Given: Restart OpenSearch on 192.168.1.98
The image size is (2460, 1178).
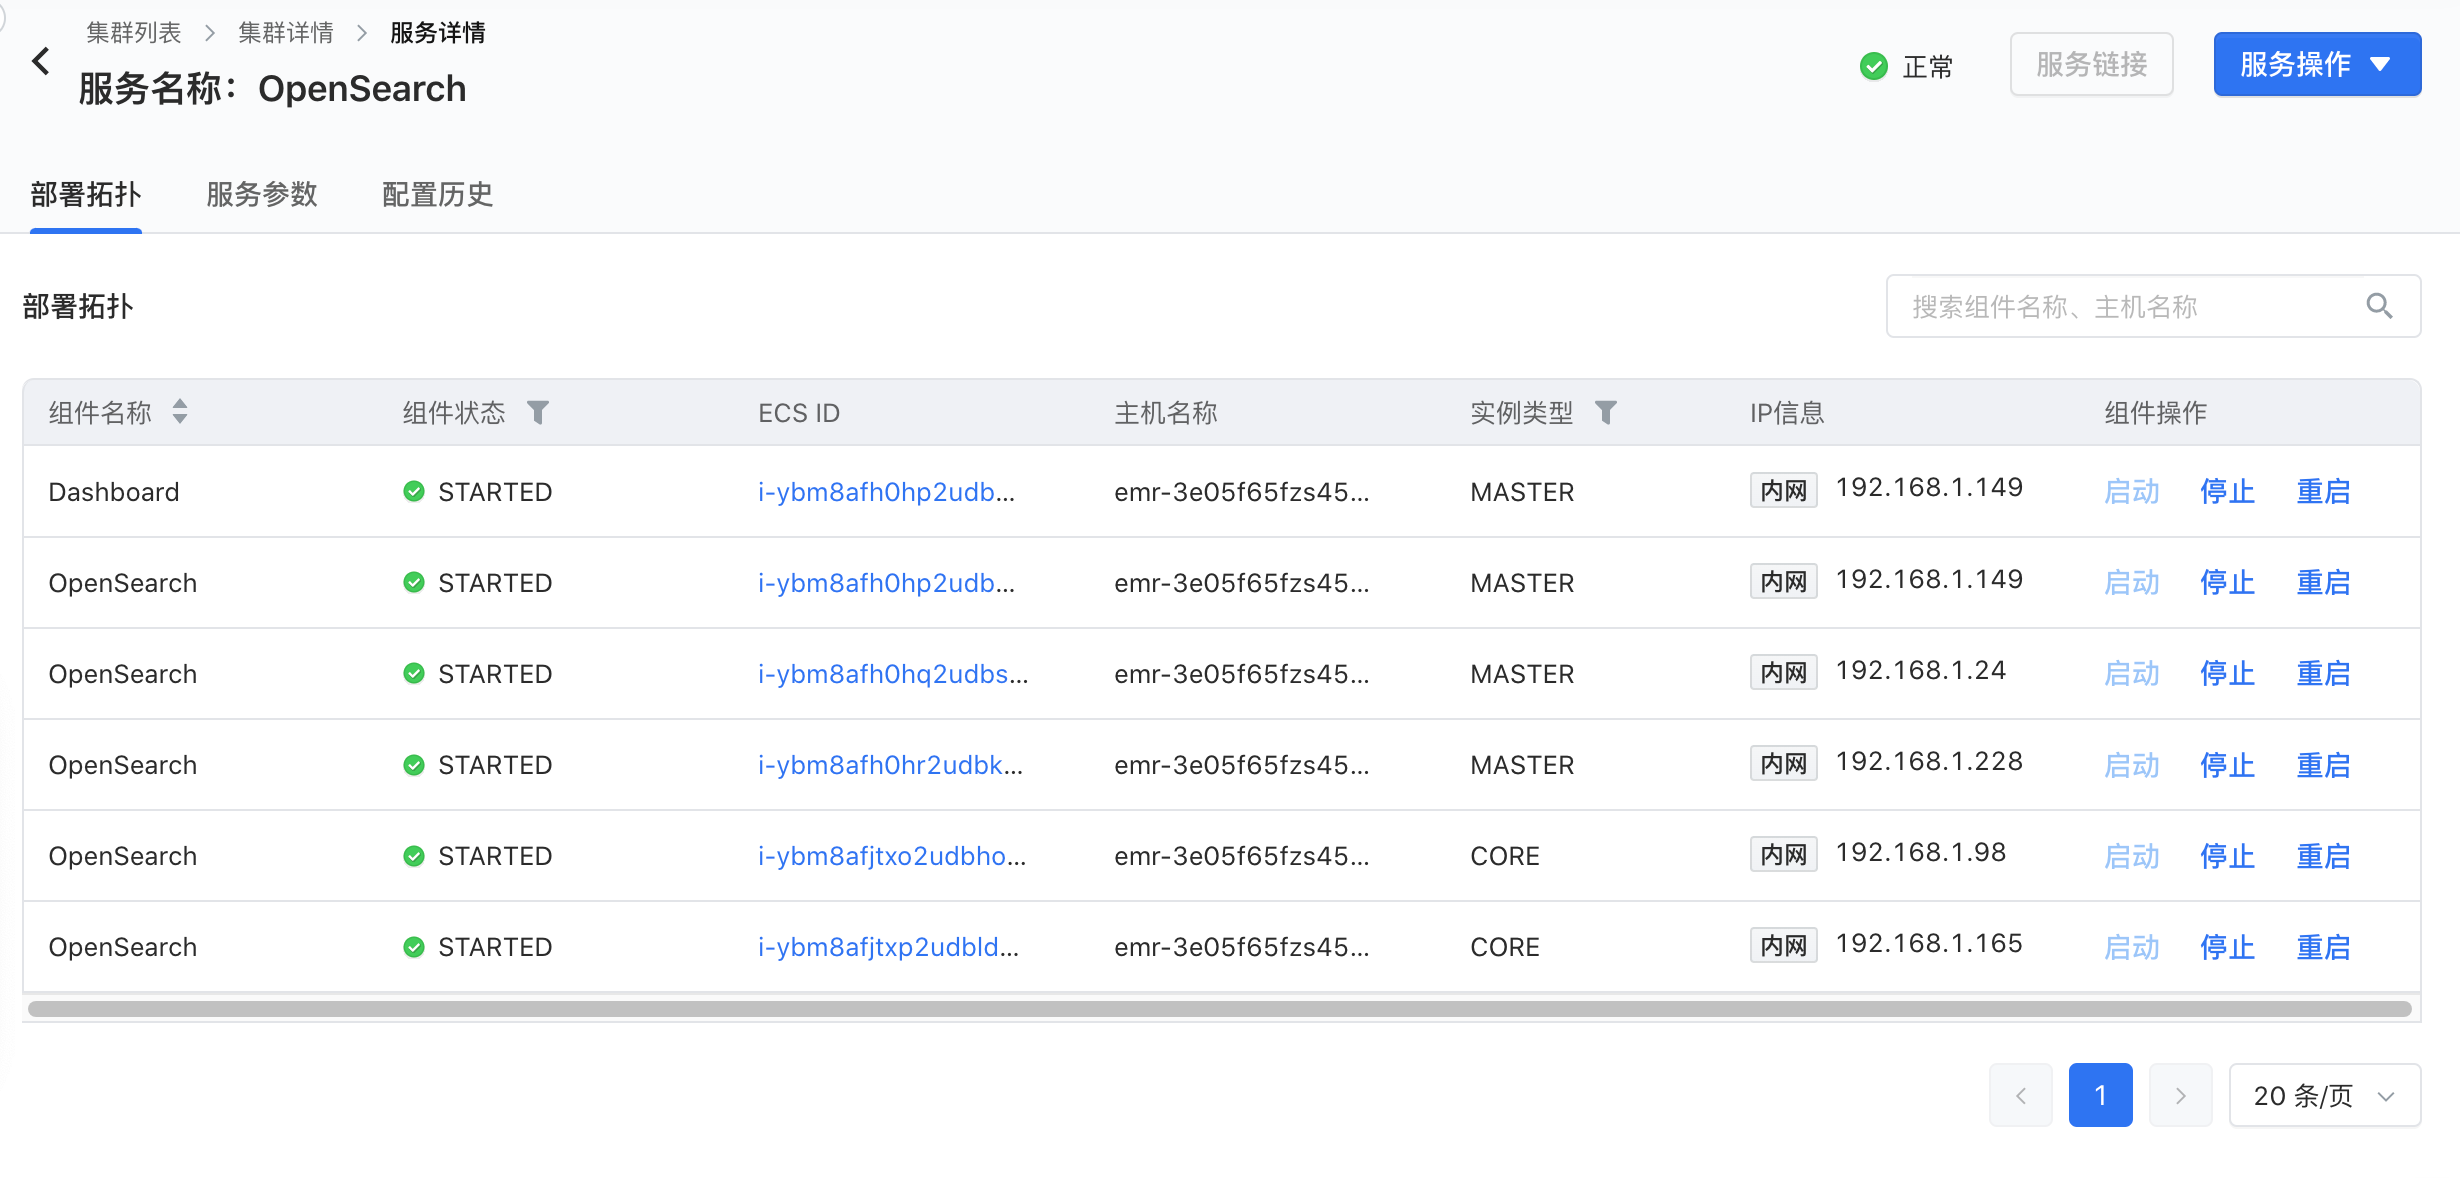Looking at the screenshot, I should click(x=2324, y=856).
